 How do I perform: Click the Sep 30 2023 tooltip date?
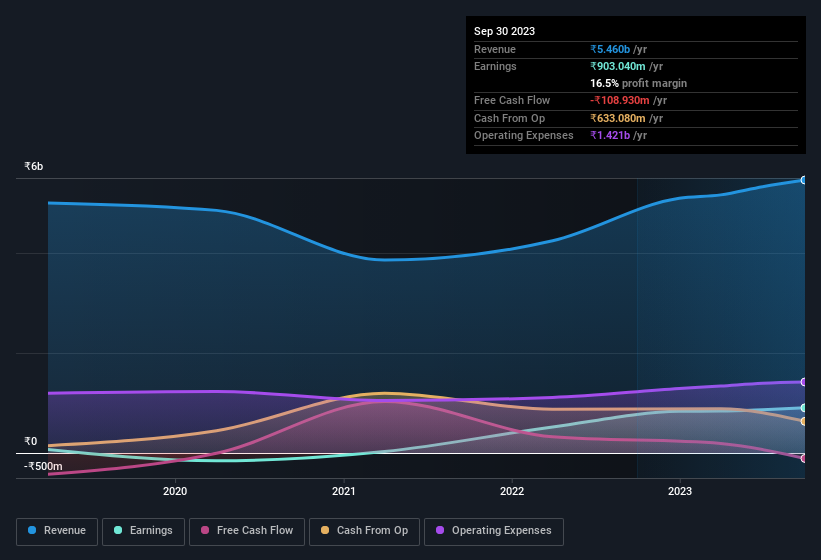[504, 31]
